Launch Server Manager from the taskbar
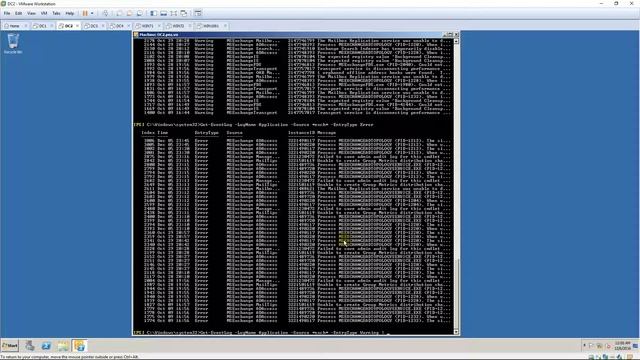 29,346
